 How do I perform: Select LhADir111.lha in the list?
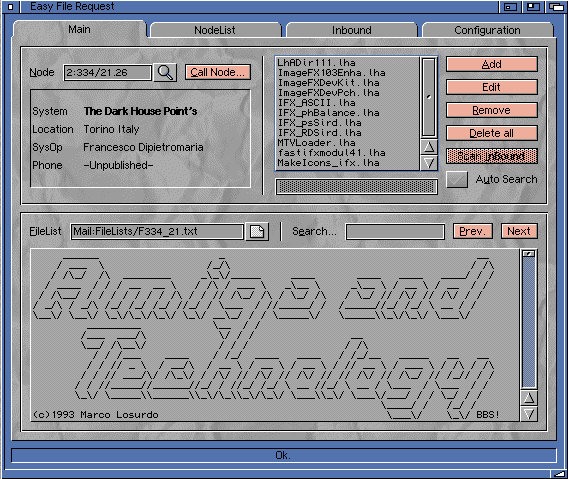(x=347, y=63)
